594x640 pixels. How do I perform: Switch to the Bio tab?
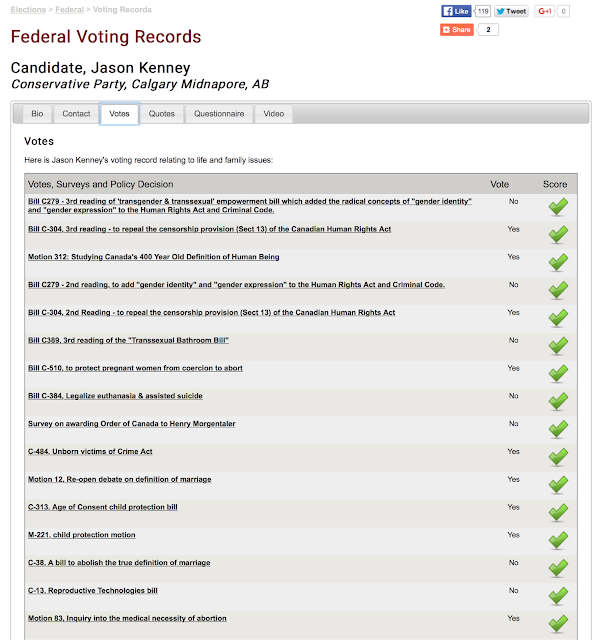37,114
